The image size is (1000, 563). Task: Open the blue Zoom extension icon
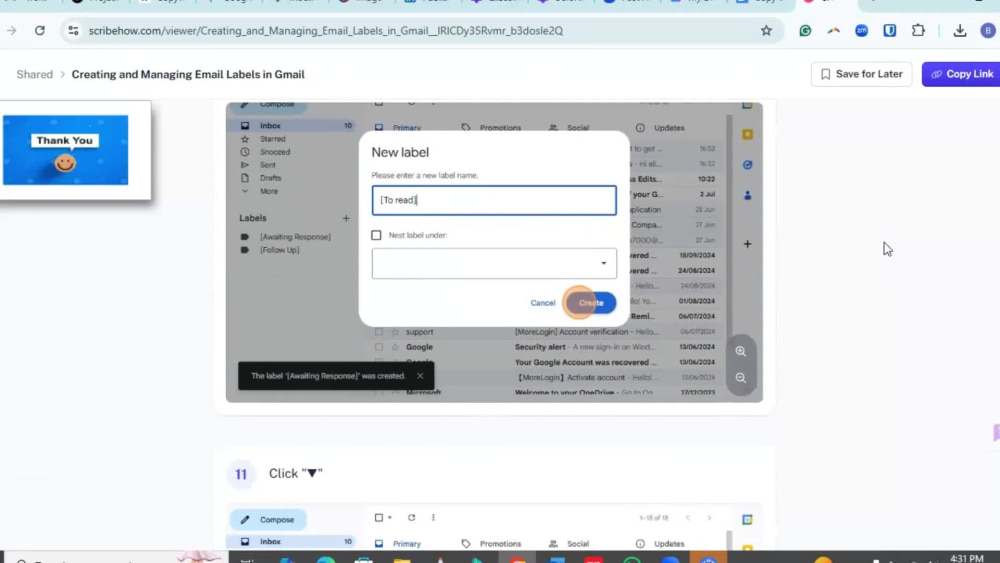[x=861, y=31]
